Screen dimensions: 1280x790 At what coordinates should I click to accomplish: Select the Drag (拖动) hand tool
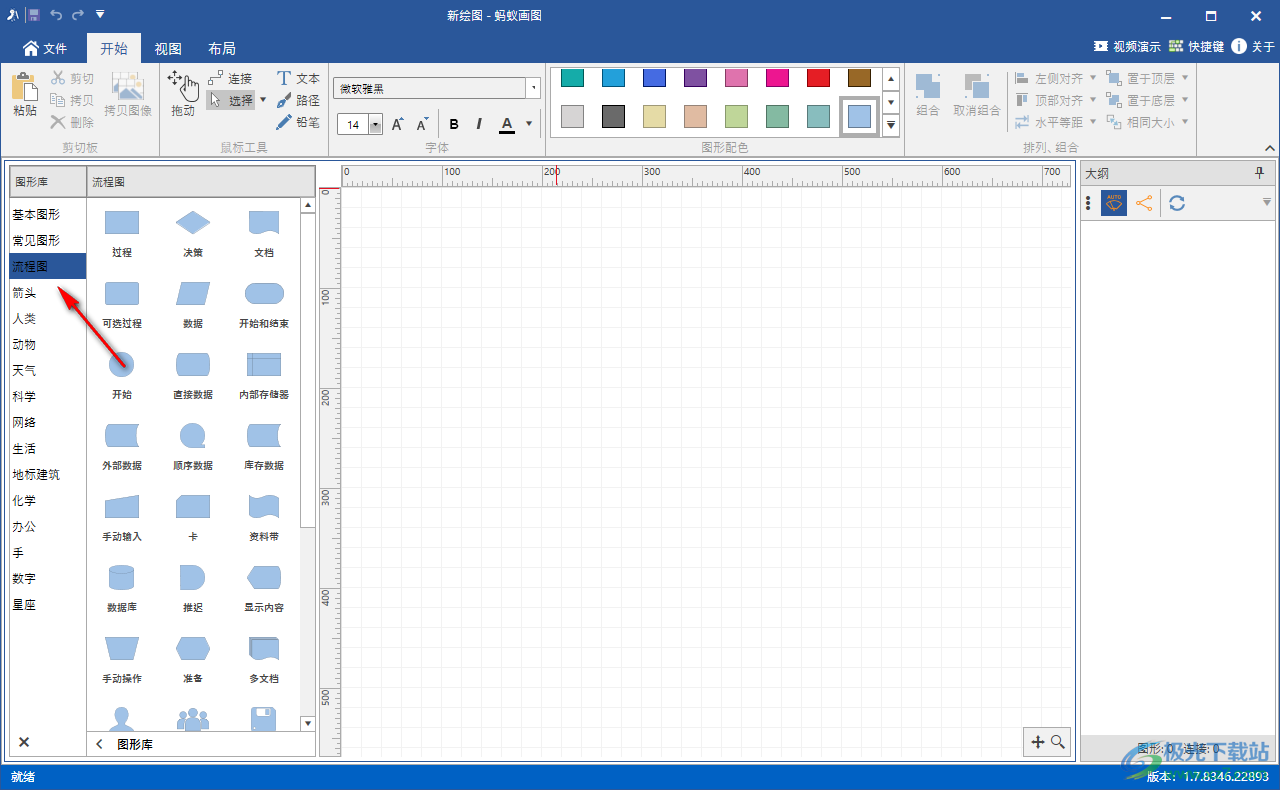(x=183, y=95)
